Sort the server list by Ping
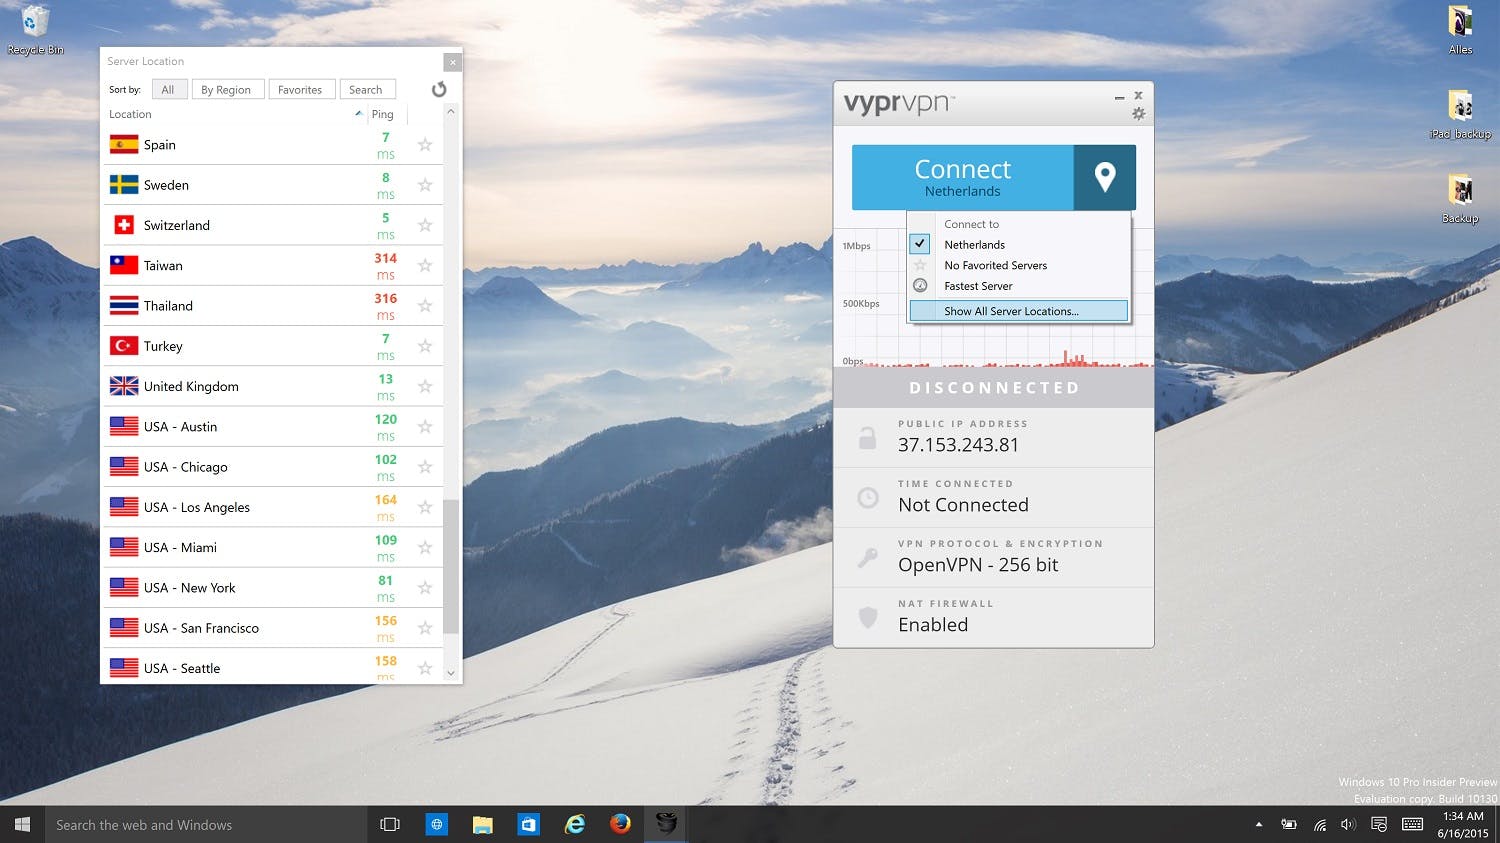This screenshot has width=1500, height=843. coord(388,114)
